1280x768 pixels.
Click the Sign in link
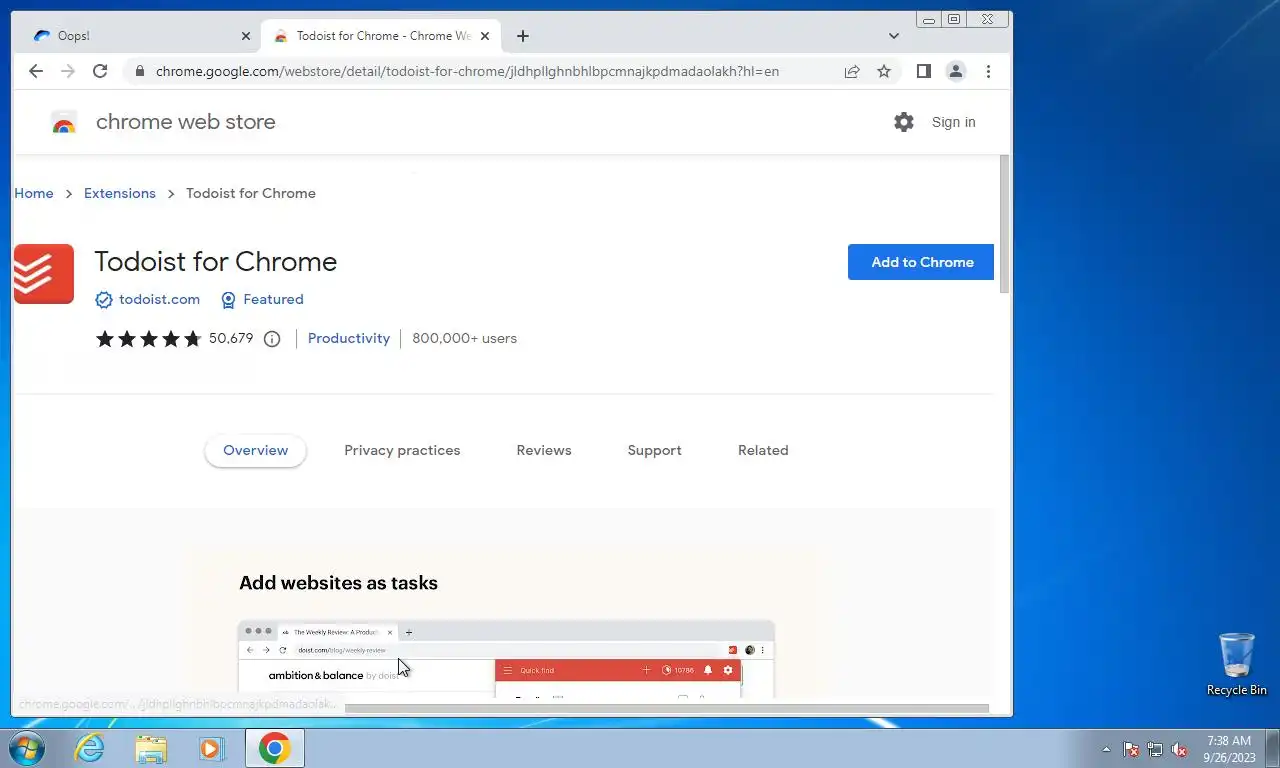click(x=953, y=122)
